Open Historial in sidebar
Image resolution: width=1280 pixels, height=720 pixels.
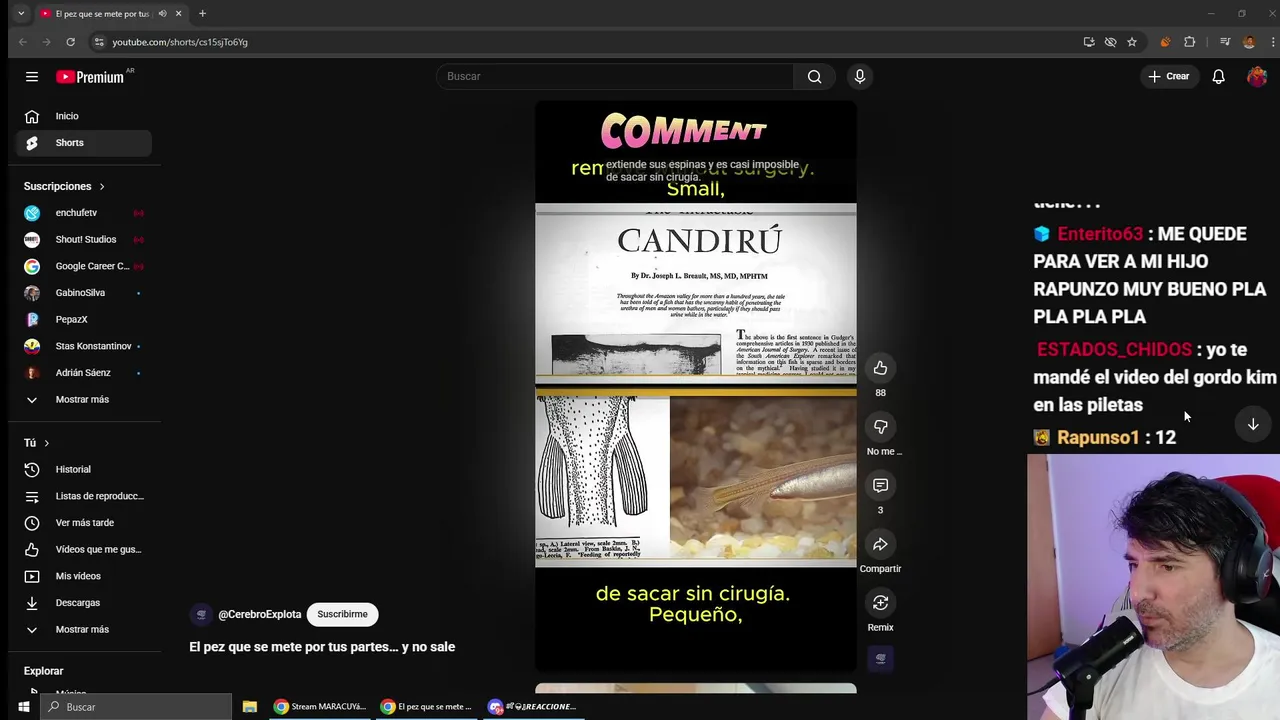[x=84, y=470]
